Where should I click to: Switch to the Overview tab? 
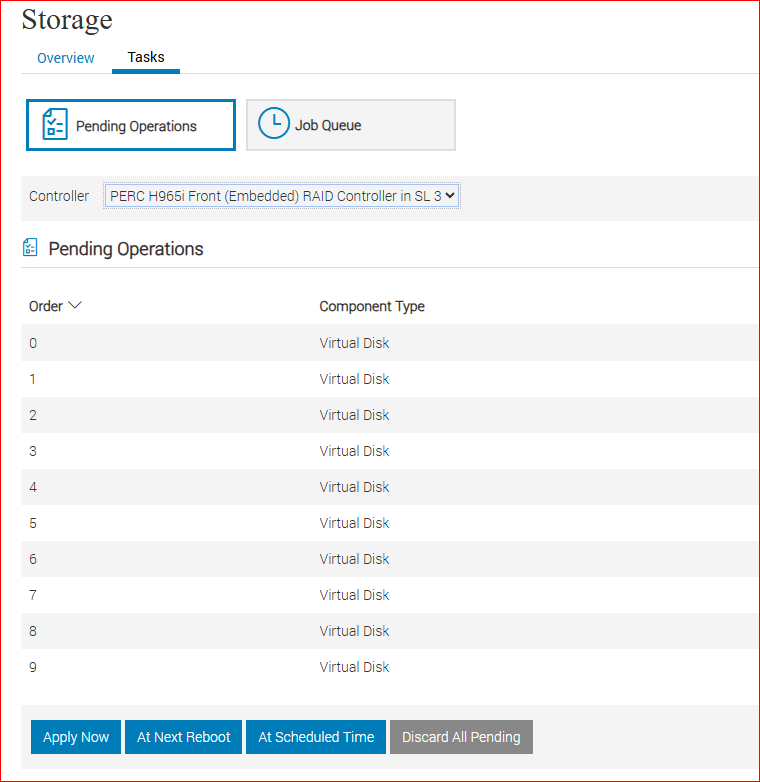pos(66,58)
